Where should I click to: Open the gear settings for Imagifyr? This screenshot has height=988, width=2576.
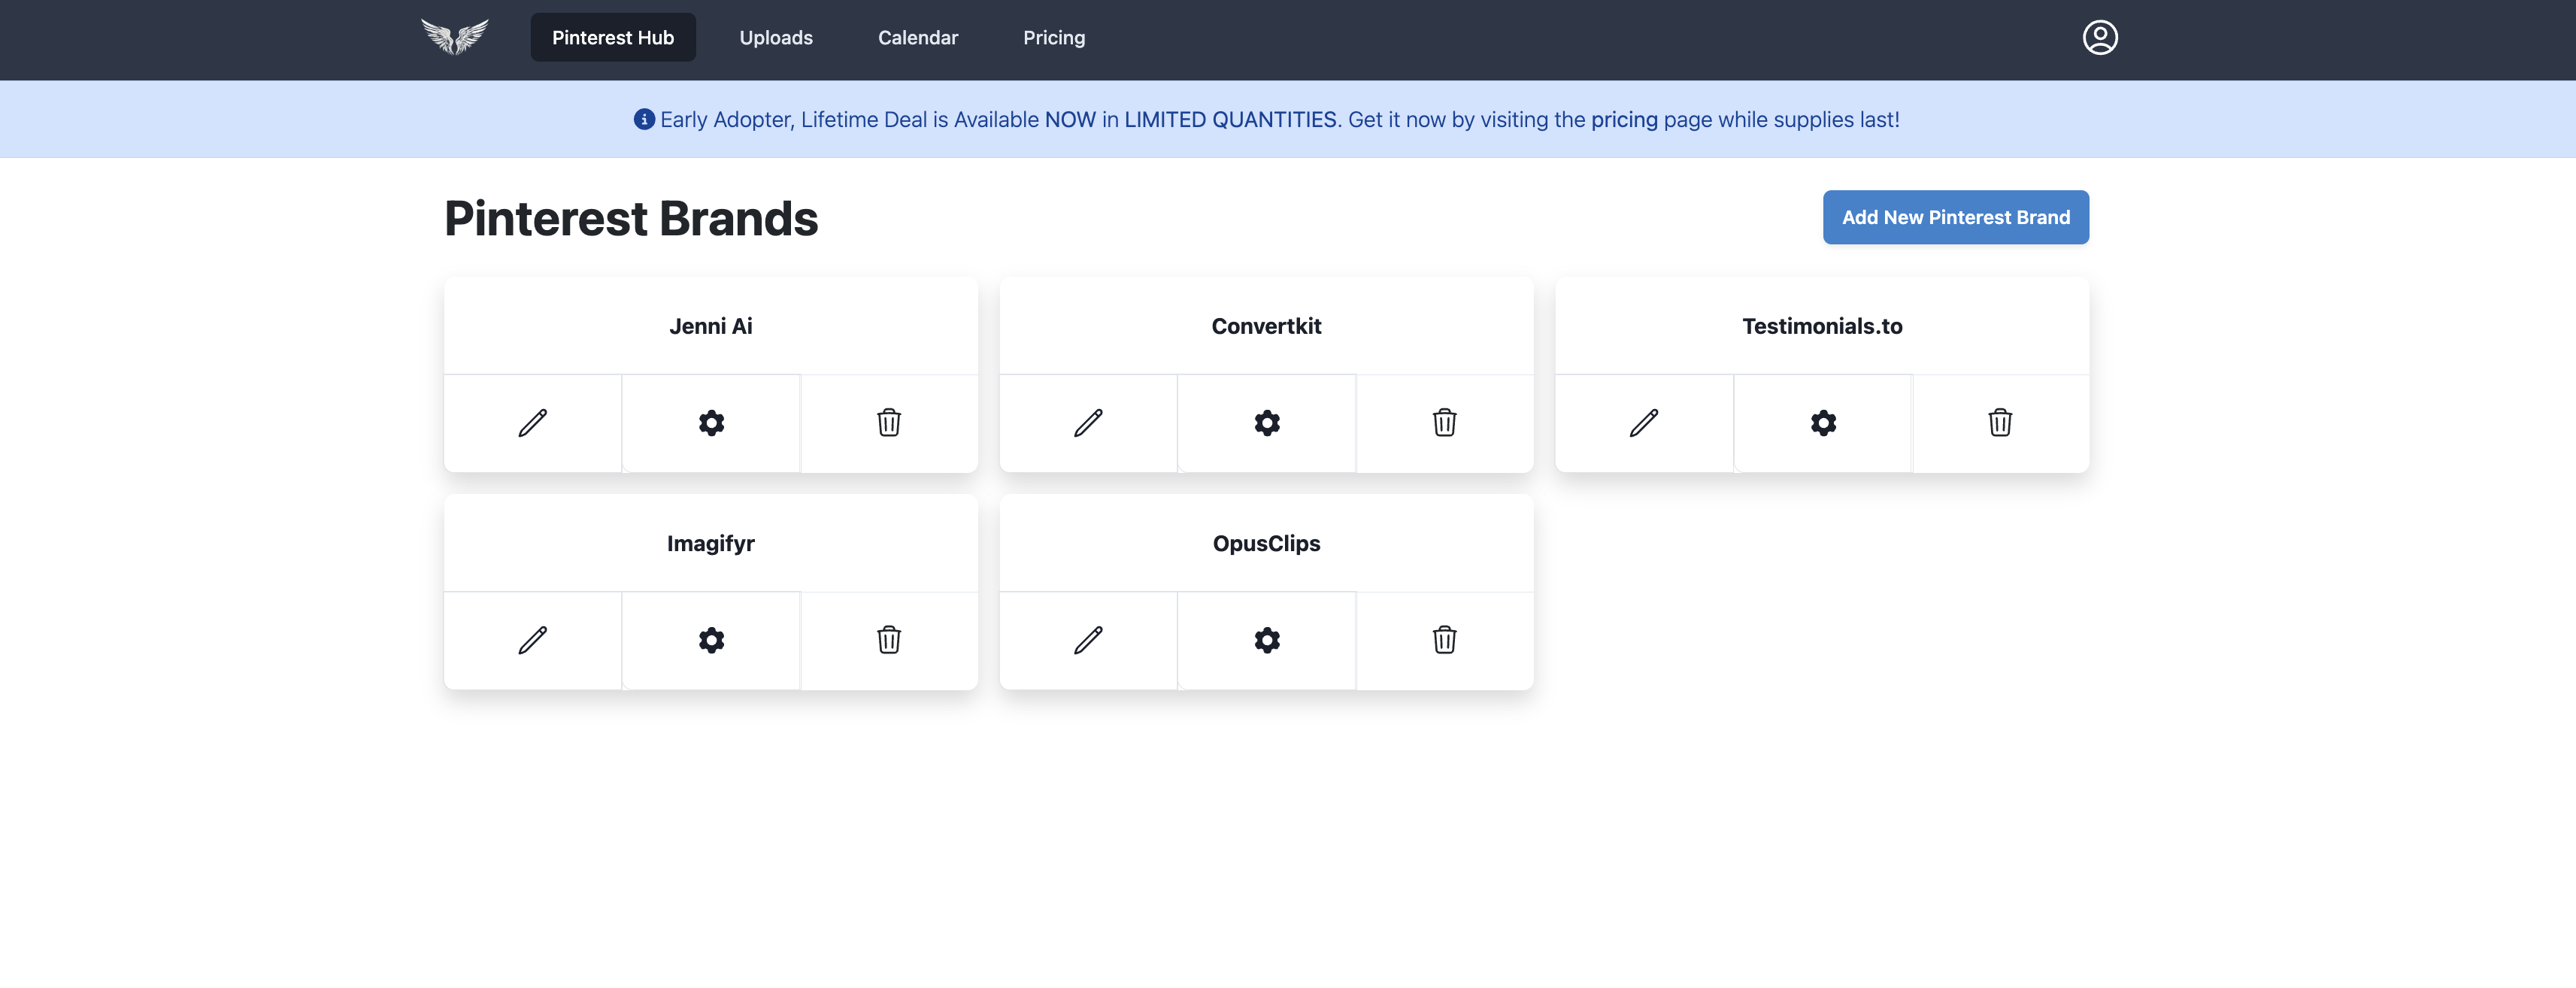point(711,640)
